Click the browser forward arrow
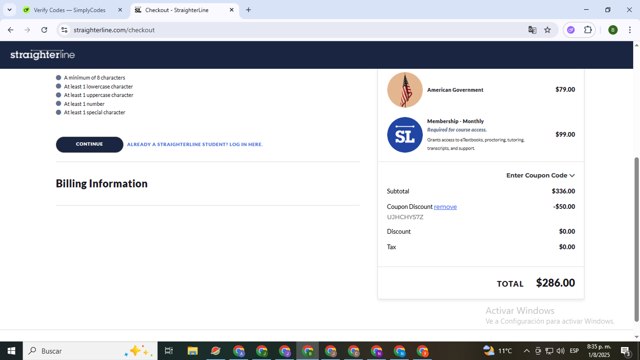640x360 pixels. pyautogui.click(x=27, y=30)
